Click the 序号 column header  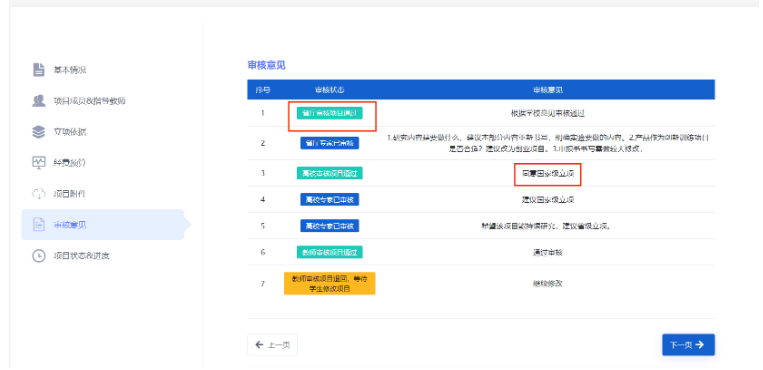click(x=263, y=90)
